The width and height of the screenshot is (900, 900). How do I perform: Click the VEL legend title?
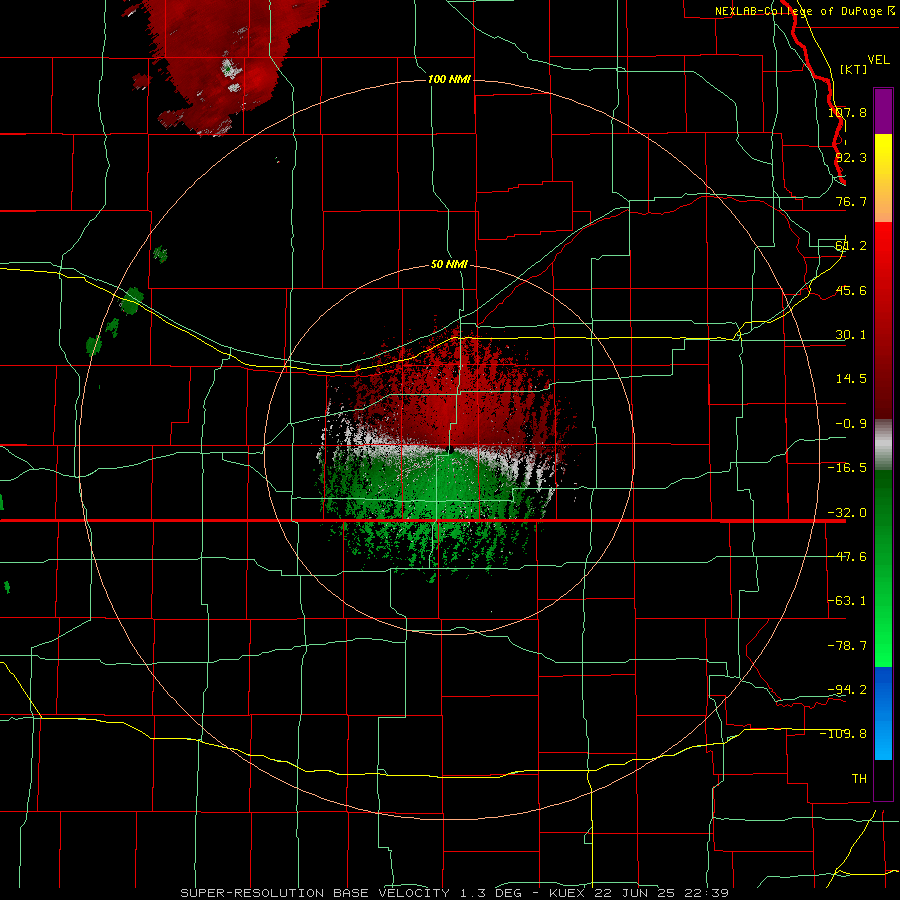[878, 60]
